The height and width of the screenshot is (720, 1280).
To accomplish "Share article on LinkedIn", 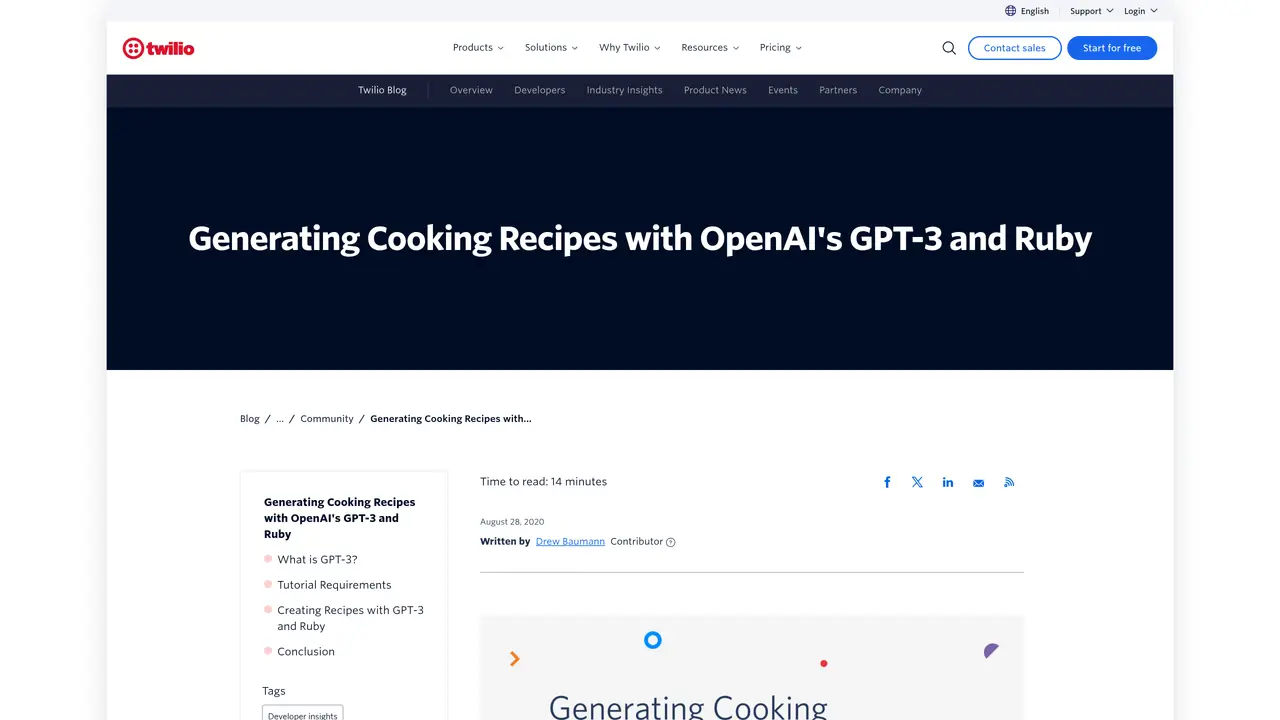I will [948, 482].
